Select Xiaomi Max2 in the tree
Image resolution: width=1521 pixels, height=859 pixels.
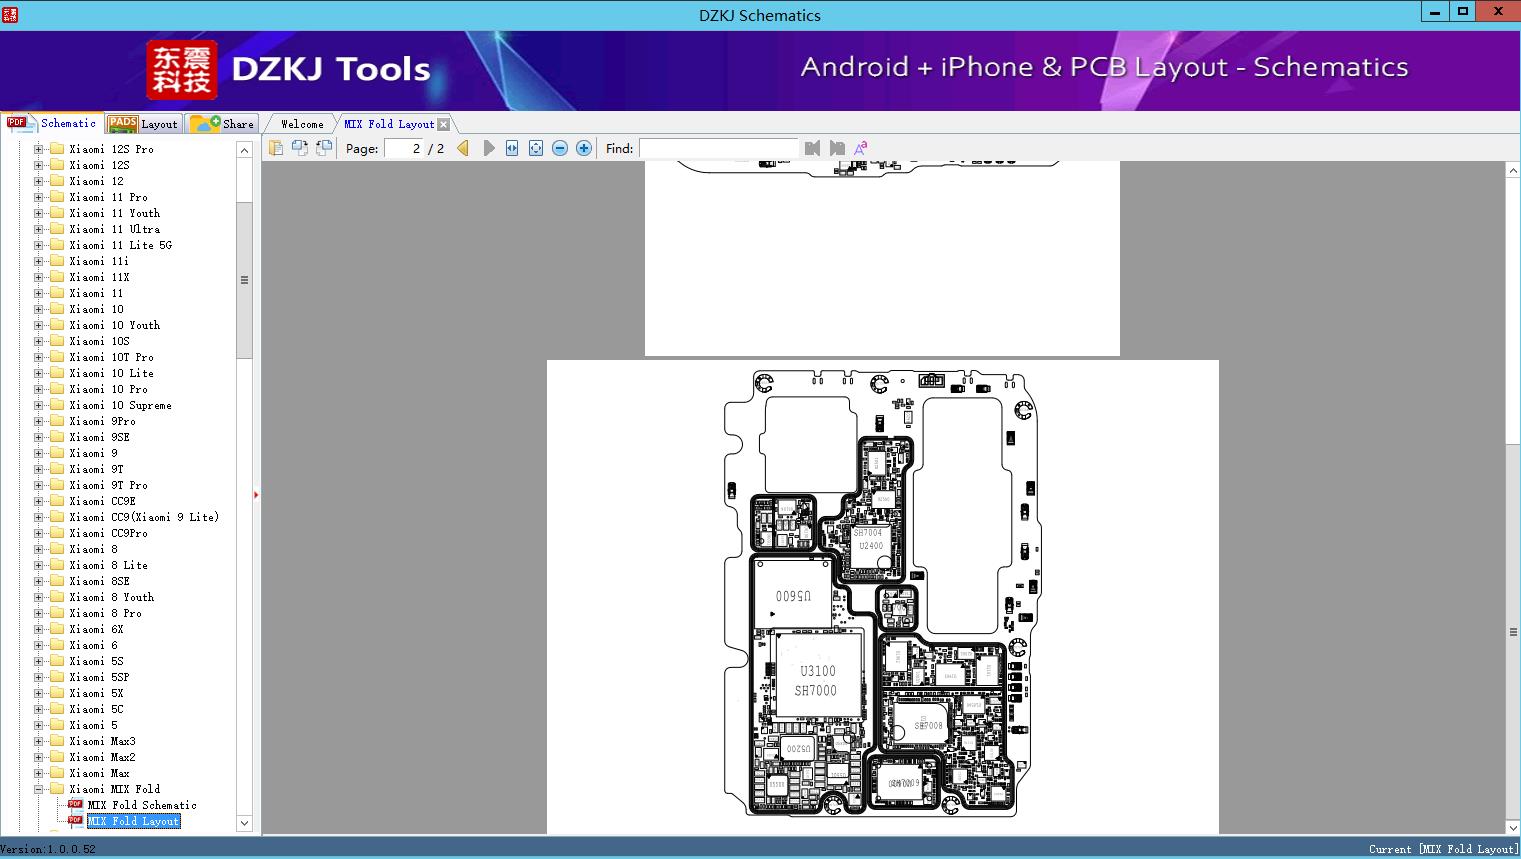point(102,757)
